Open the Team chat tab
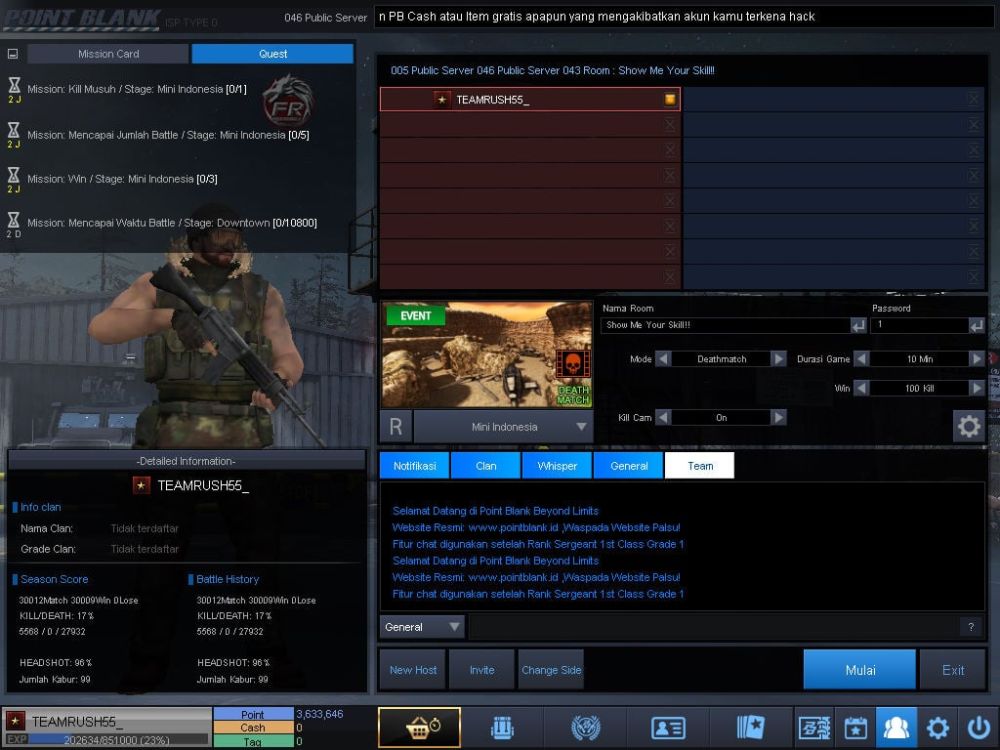 [700, 466]
